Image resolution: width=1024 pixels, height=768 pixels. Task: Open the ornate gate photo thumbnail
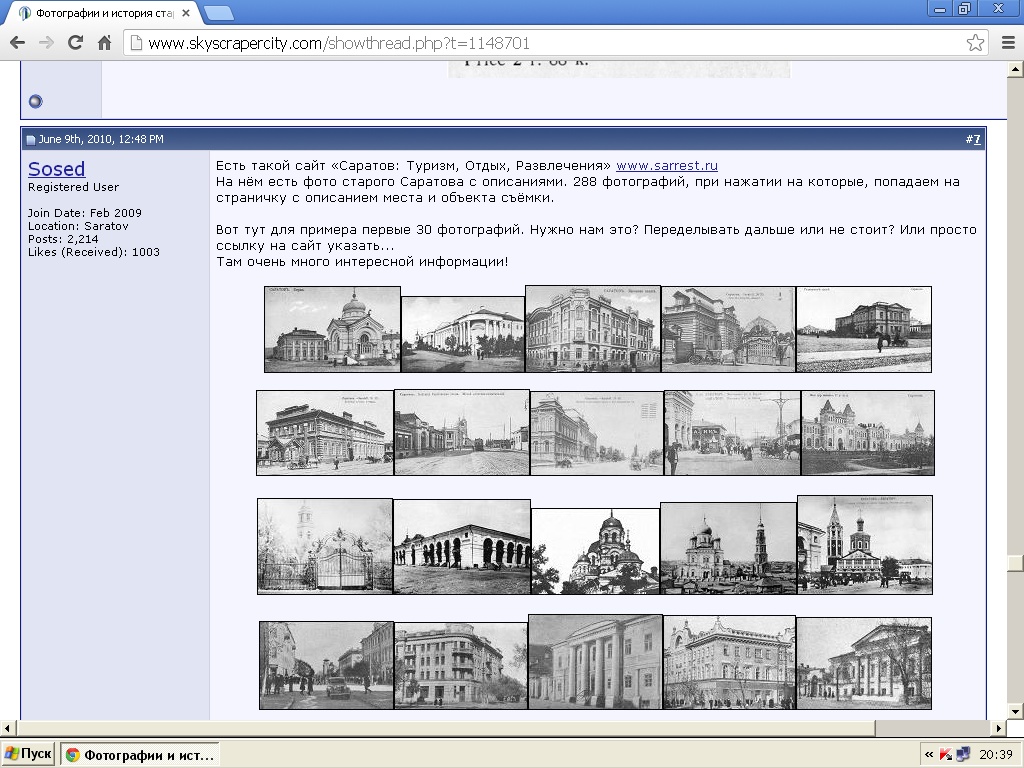324,545
